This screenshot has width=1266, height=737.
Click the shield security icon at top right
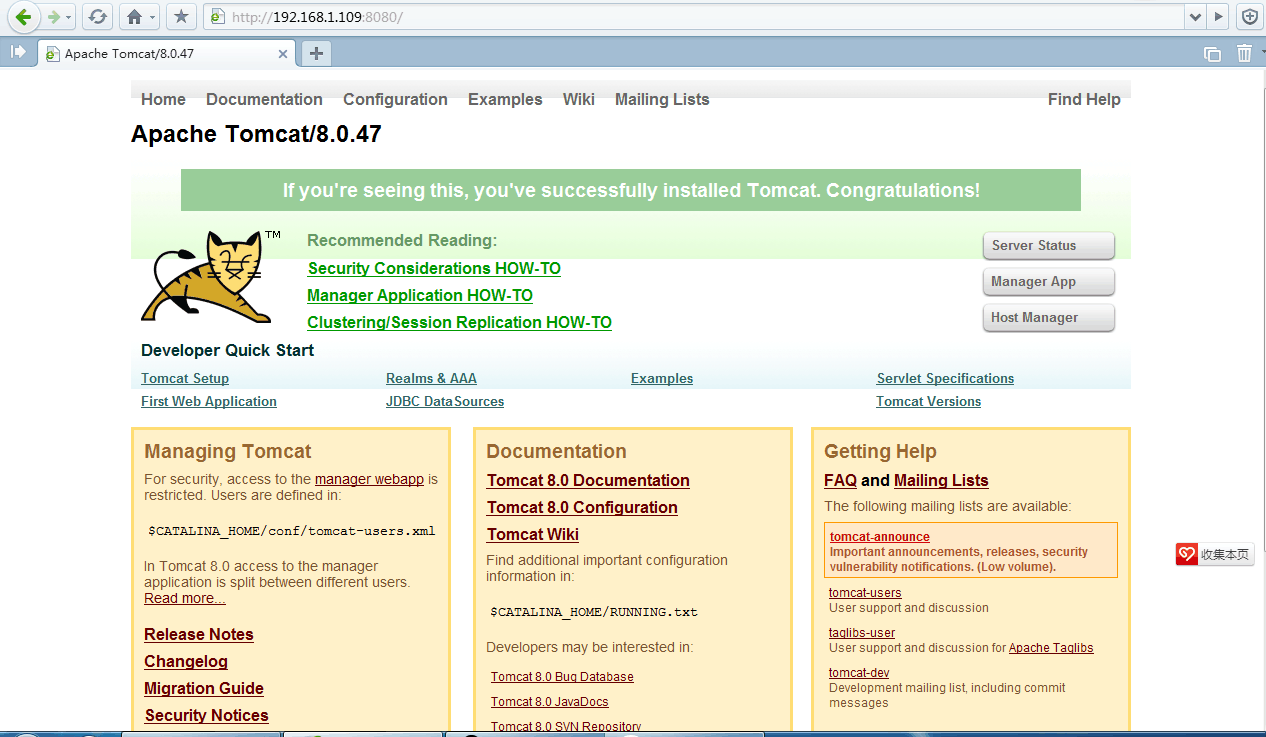[x=1249, y=17]
